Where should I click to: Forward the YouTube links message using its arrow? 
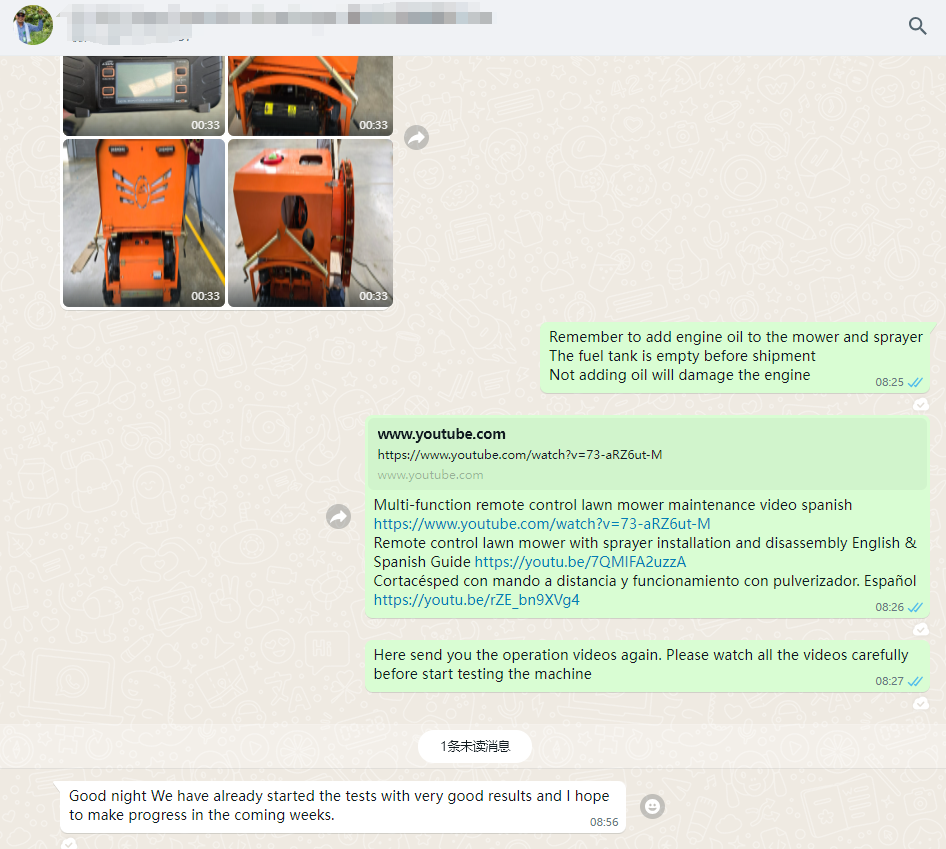point(339,516)
